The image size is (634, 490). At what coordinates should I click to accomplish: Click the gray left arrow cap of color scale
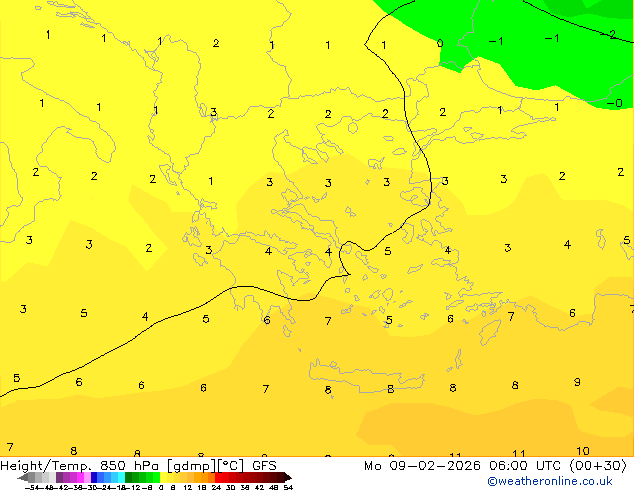click(x=23, y=478)
